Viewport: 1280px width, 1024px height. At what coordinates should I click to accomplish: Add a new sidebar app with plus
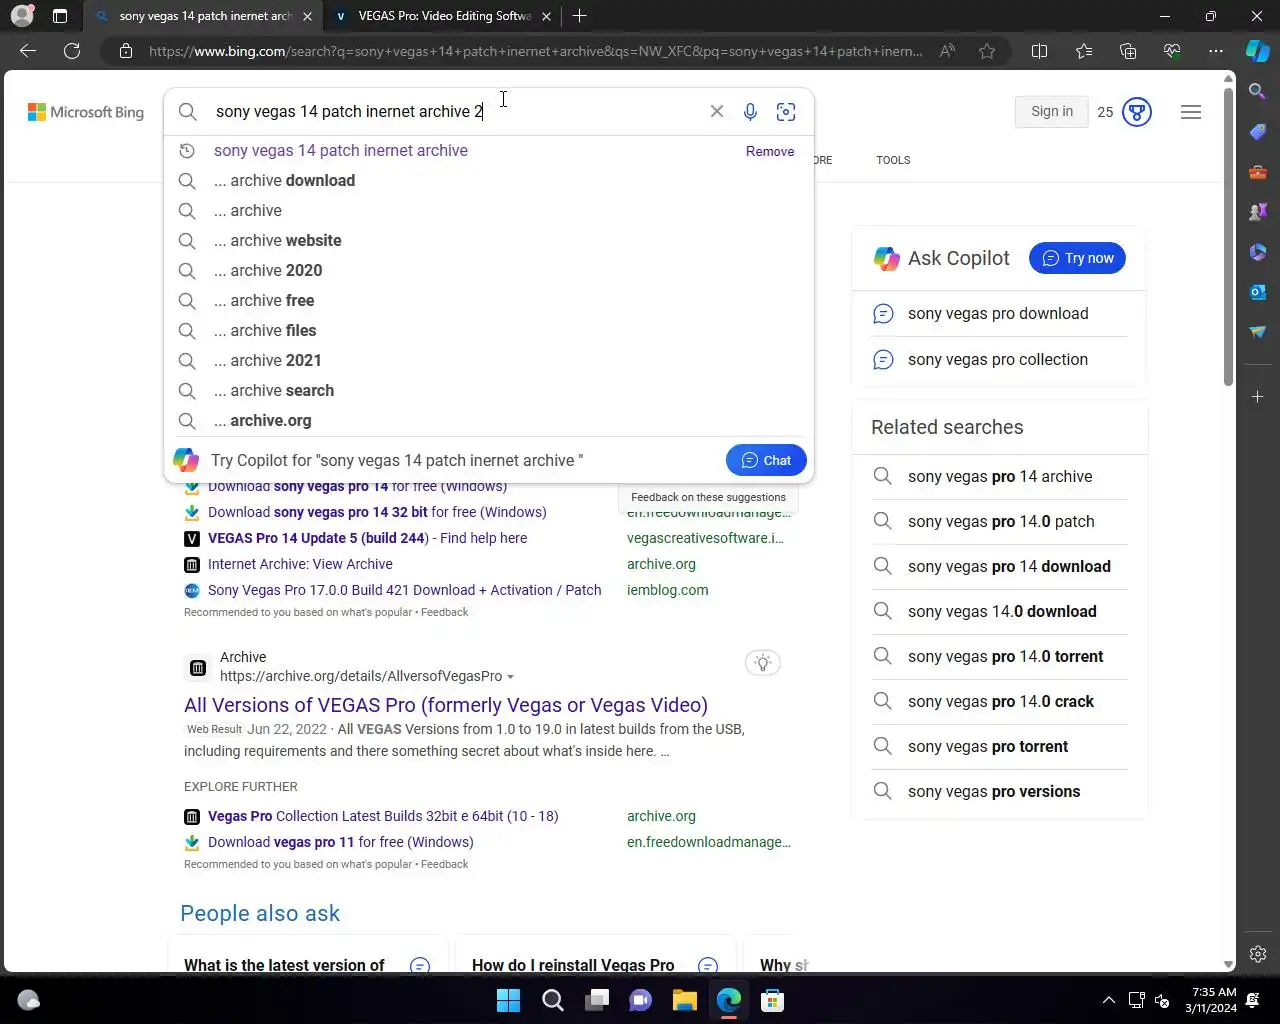click(x=1258, y=397)
